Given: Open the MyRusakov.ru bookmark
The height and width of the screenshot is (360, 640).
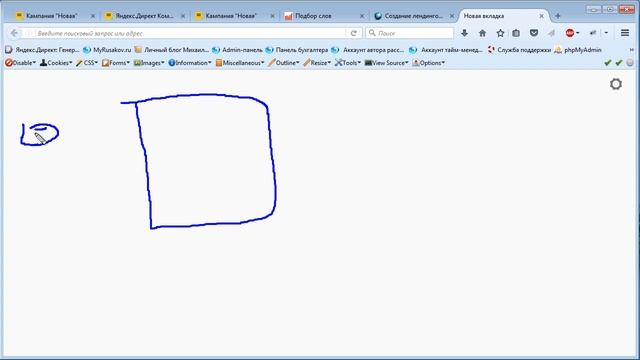Looking at the screenshot, I should tap(107, 50).
